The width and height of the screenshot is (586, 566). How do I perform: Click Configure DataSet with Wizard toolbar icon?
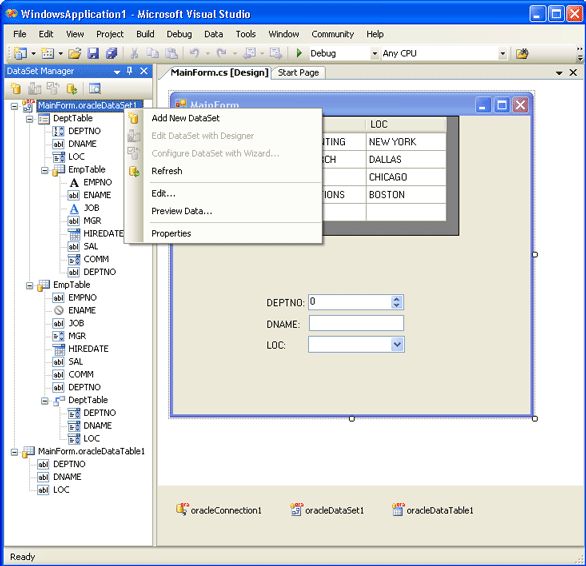53,89
